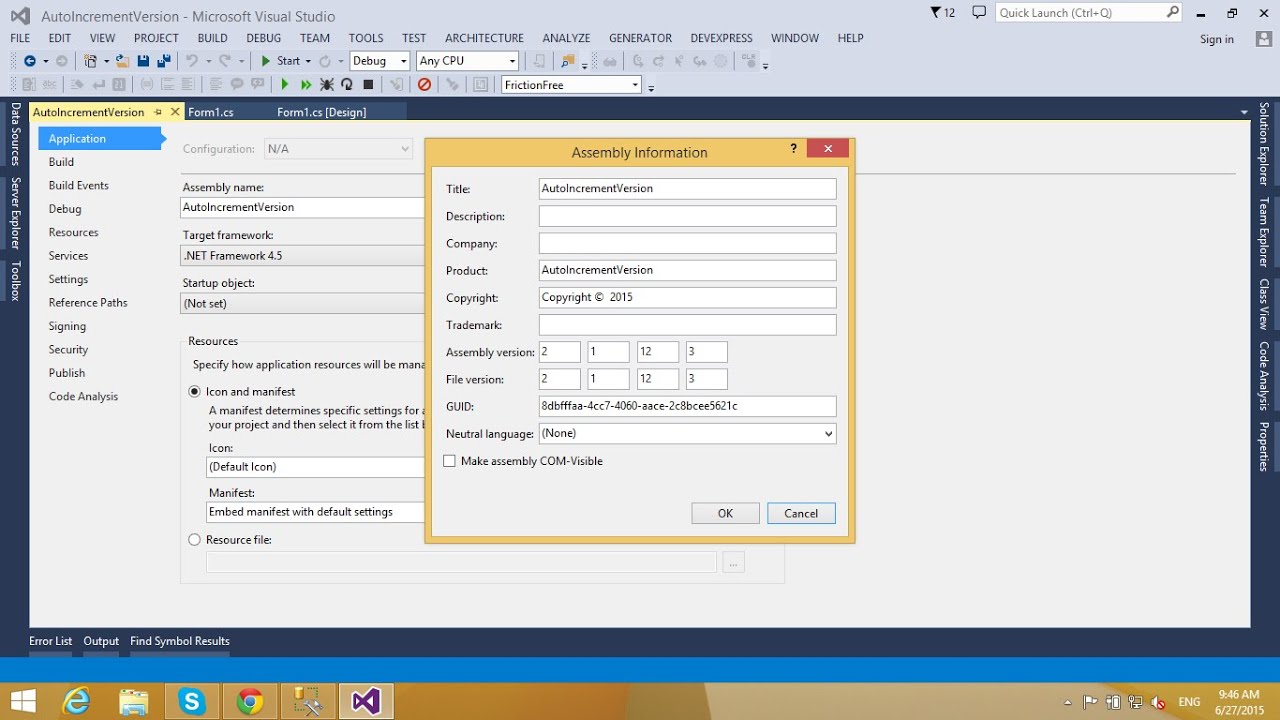Click the Undo arrow icon
The image size is (1280, 720).
(x=191, y=61)
